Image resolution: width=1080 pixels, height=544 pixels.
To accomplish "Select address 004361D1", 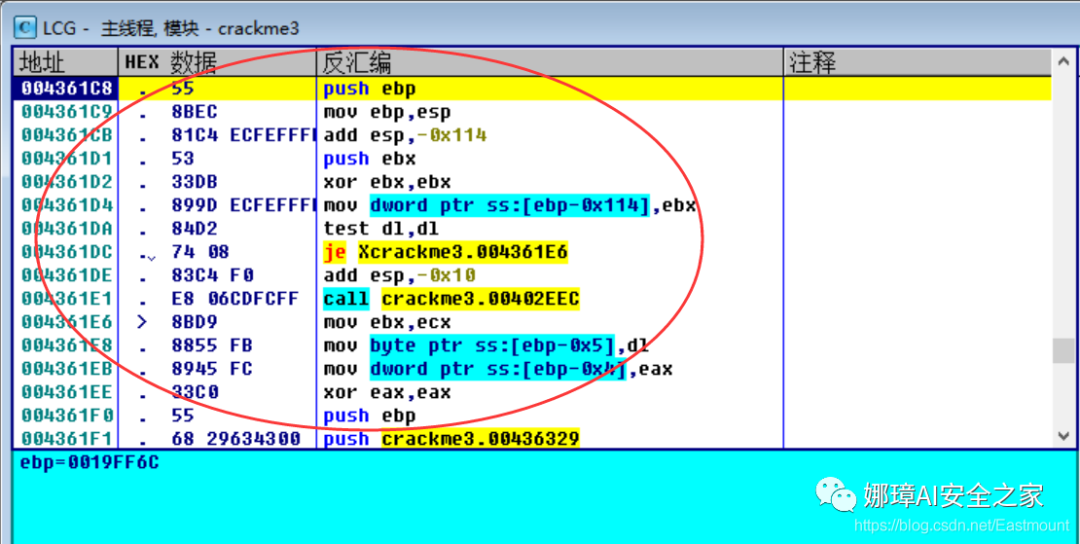I will (66, 158).
